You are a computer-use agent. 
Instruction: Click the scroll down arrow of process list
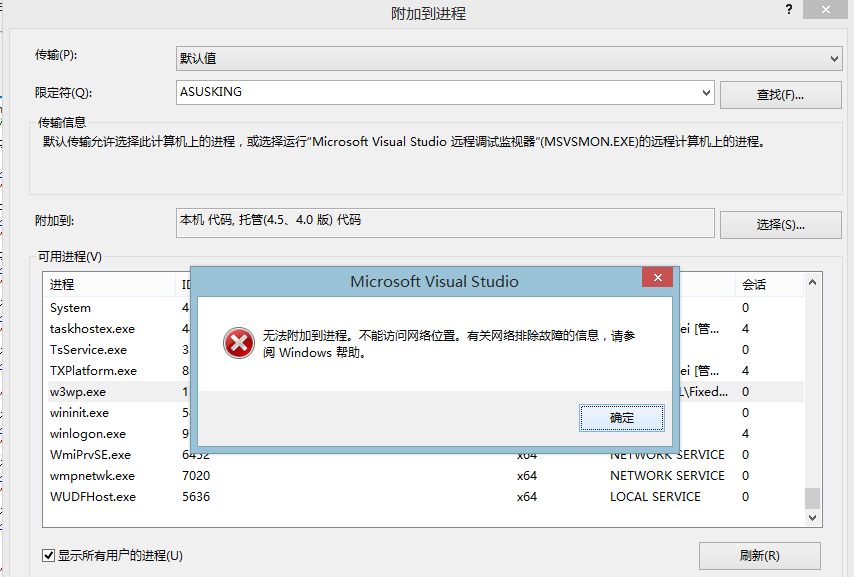[x=812, y=518]
